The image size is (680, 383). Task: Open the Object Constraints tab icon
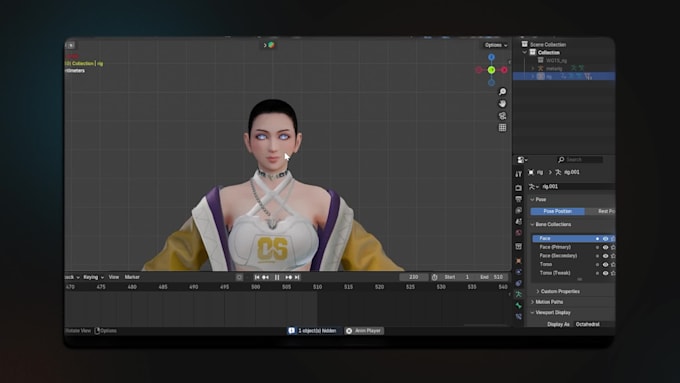pos(519,283)
